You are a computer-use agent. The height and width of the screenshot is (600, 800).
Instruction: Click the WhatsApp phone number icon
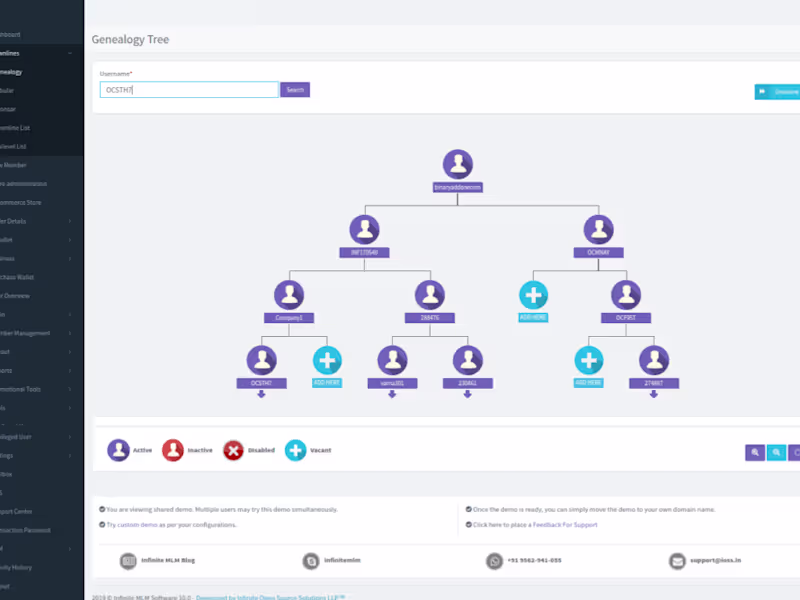tap(493, 561)
